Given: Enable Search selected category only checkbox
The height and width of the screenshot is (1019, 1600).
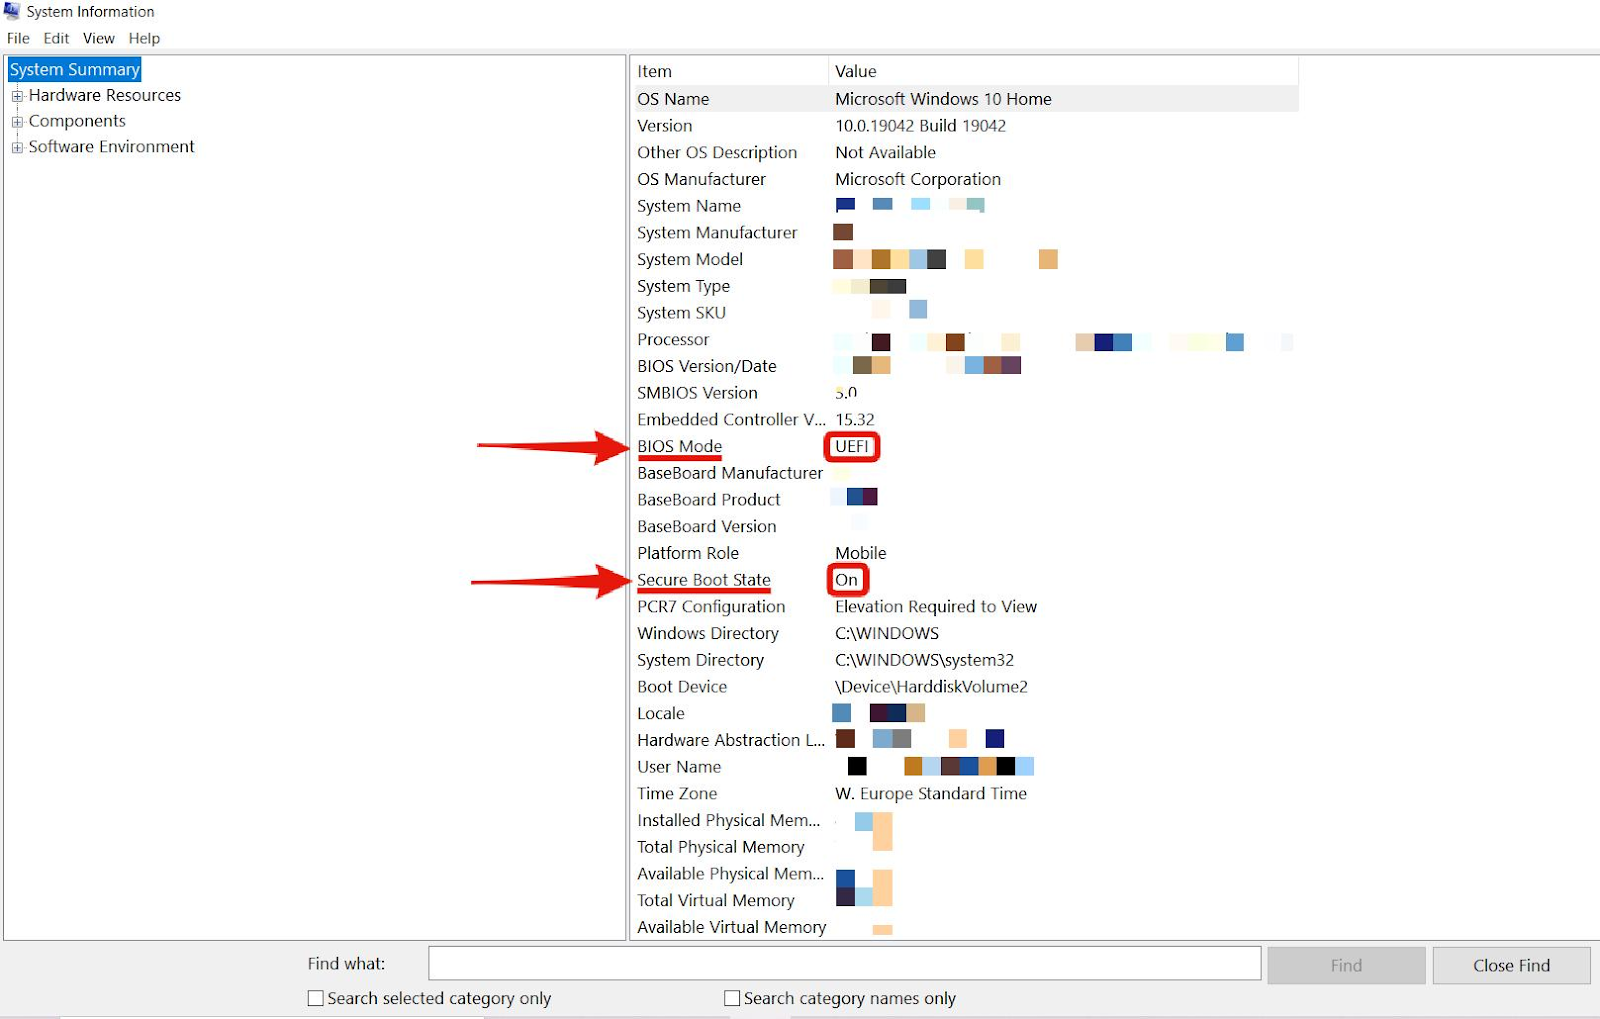Looking at the screenshot, I should coord(316,998).
